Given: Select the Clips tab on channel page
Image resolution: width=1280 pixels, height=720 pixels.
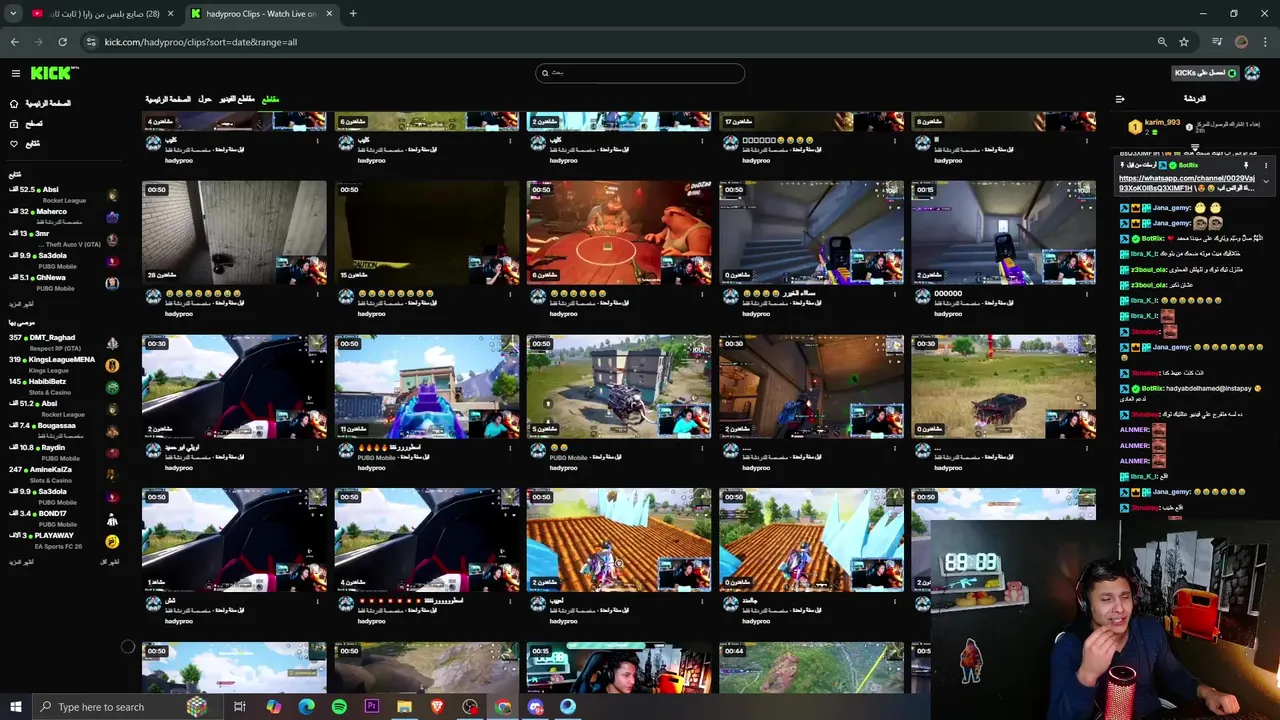Looking at the screenshot, I should point(270,99).
